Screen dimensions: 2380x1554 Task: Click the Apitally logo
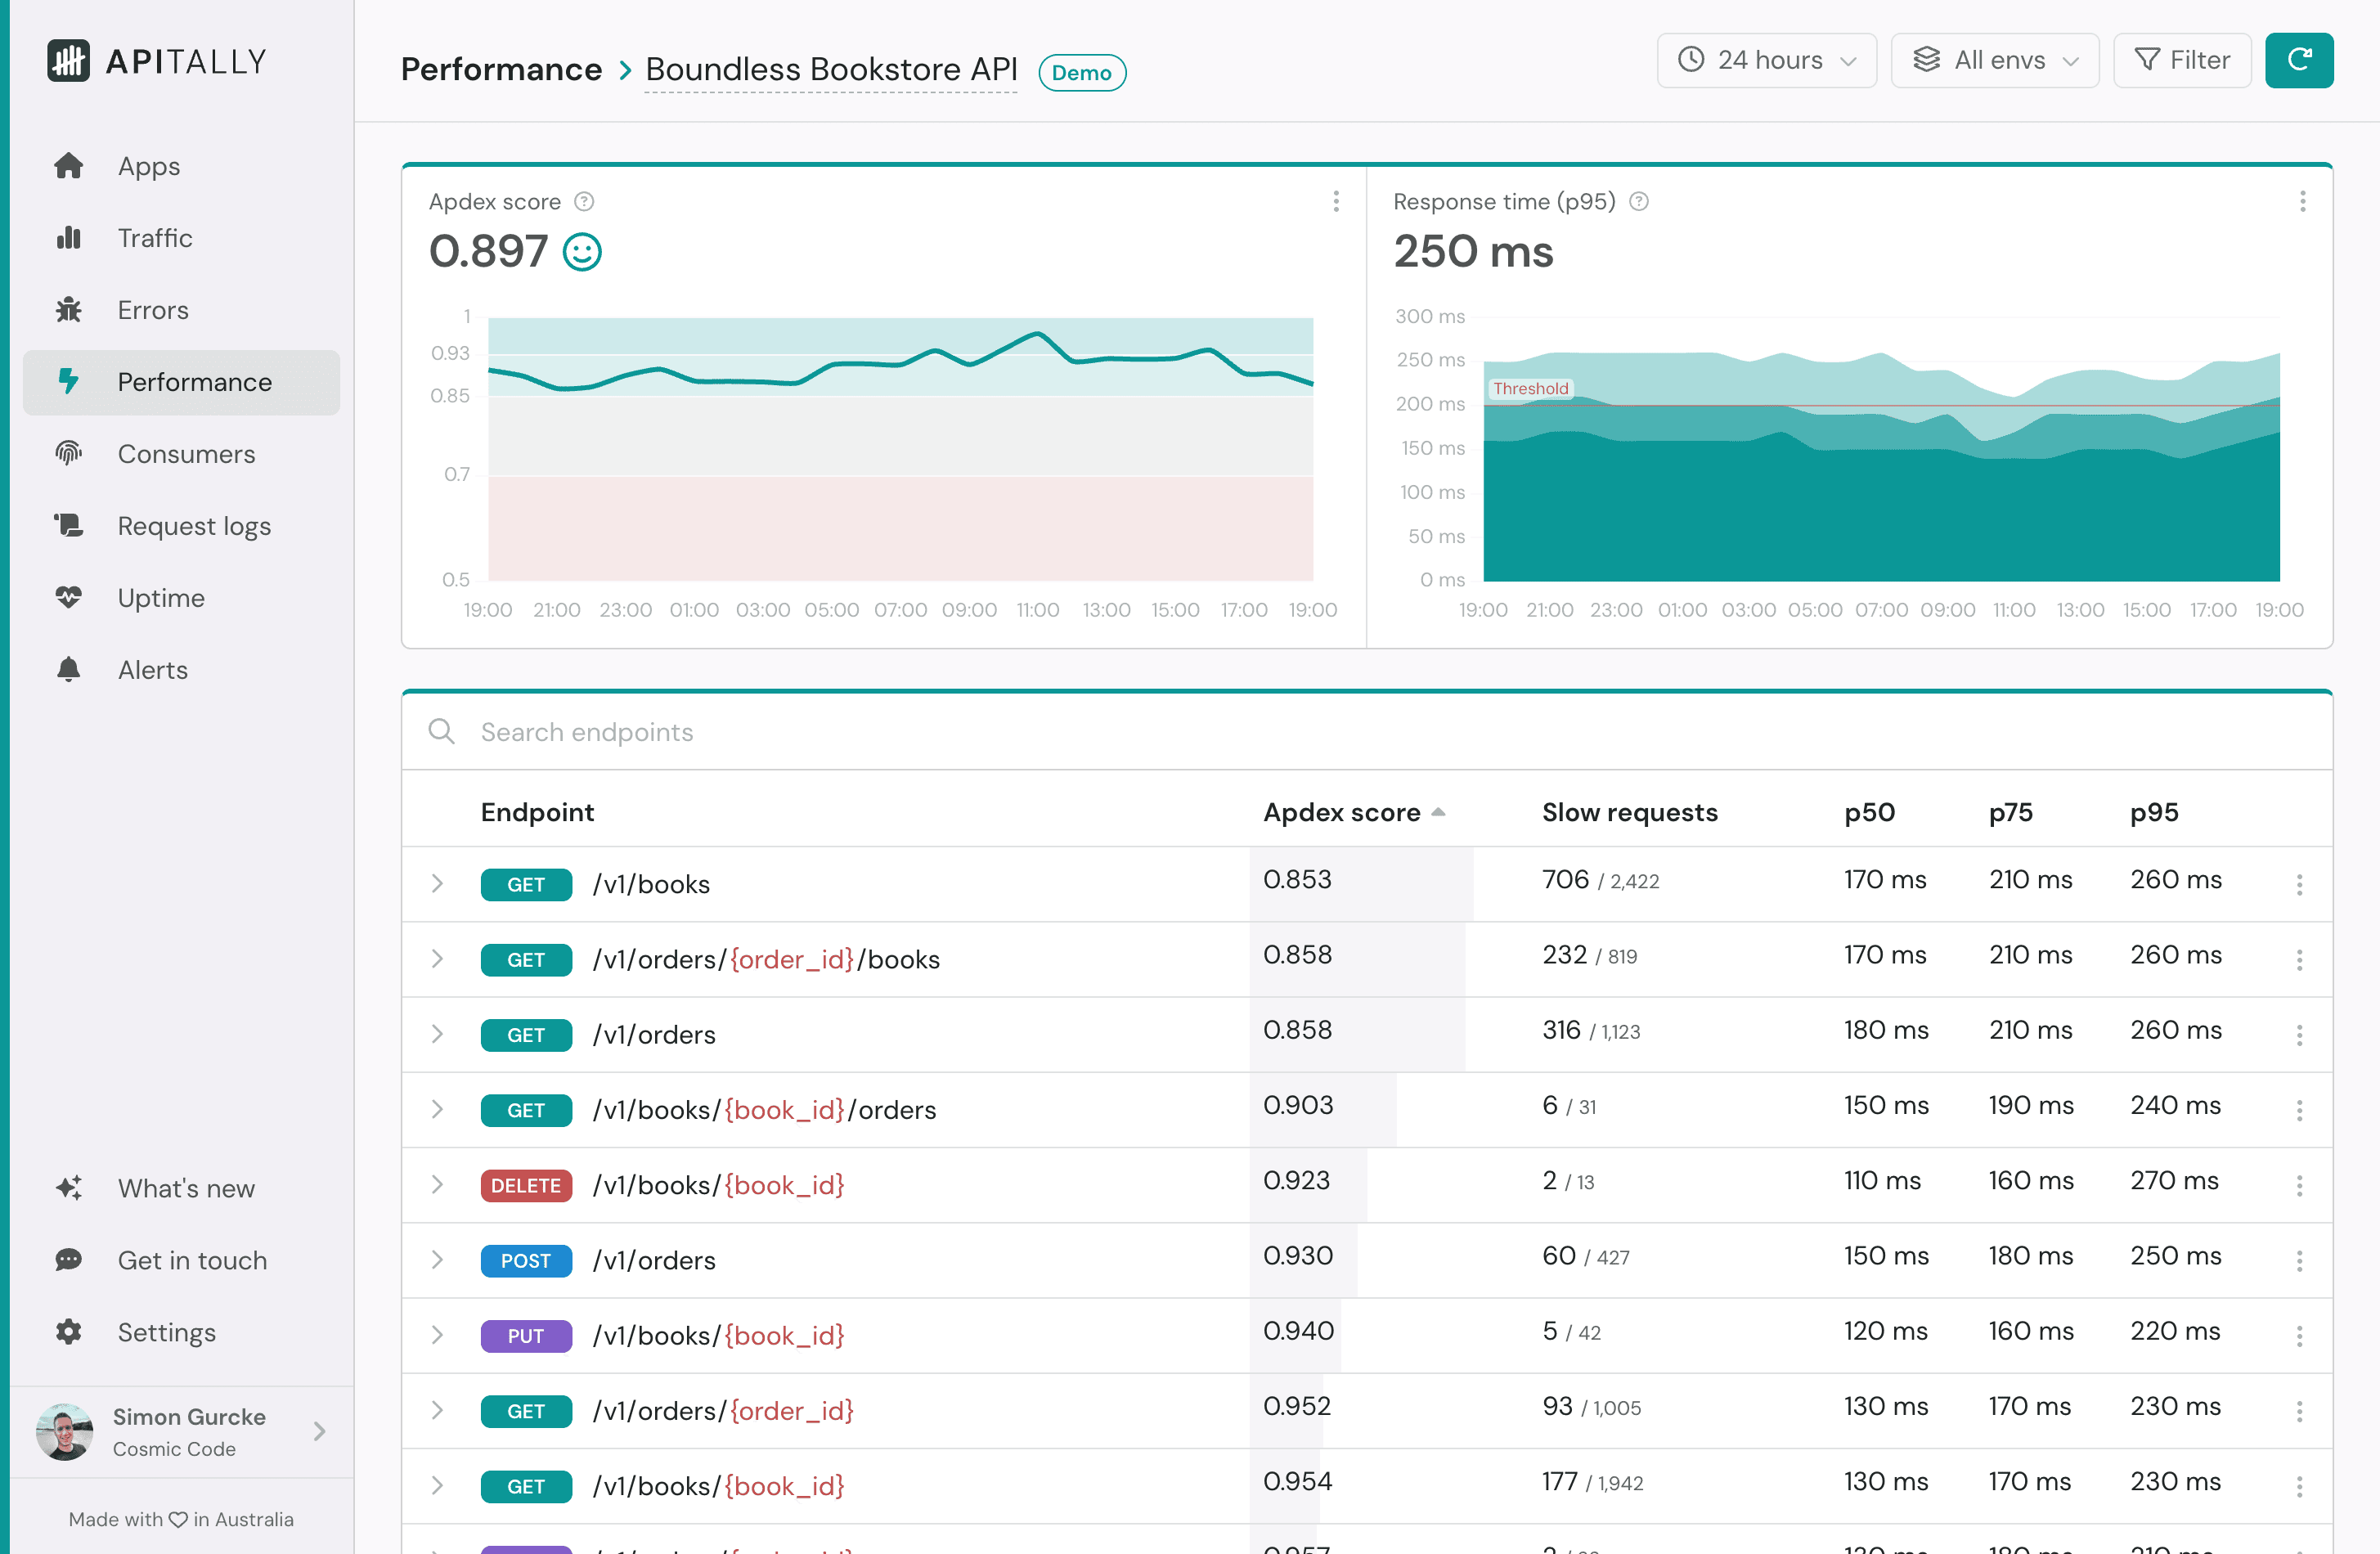tap(156, 61)
